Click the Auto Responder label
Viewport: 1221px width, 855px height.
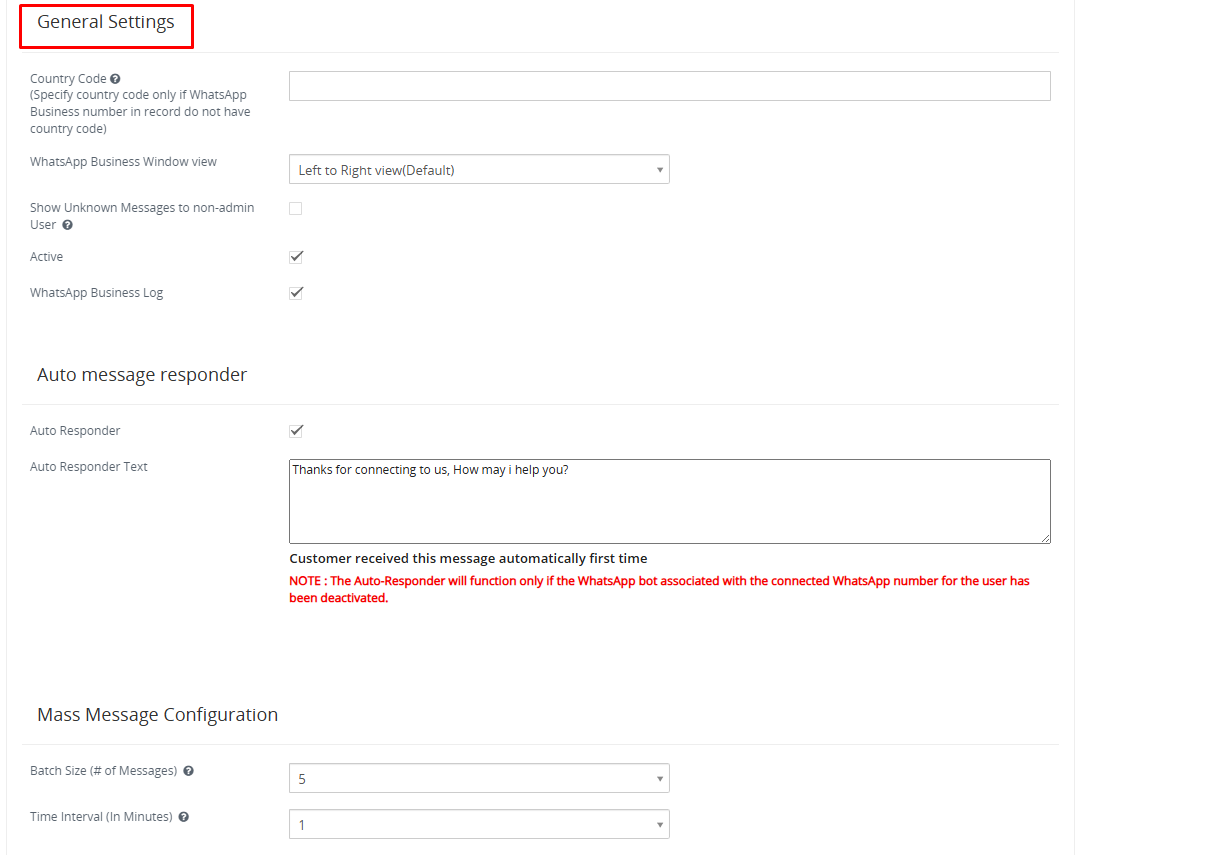point(75,431)
